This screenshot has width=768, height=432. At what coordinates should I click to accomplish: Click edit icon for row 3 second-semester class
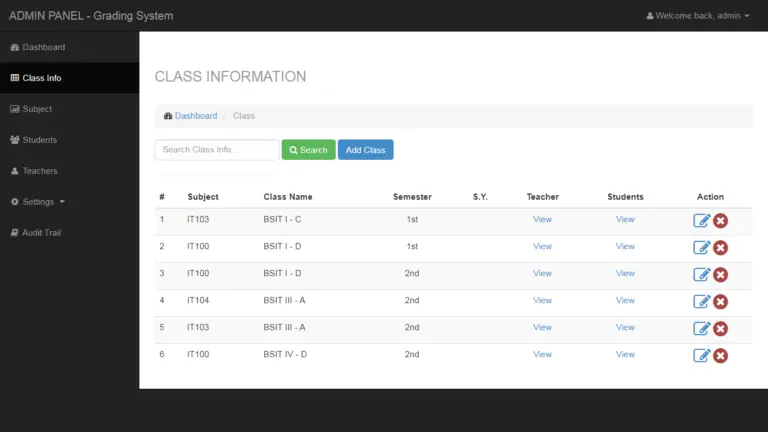coord(701,274)
